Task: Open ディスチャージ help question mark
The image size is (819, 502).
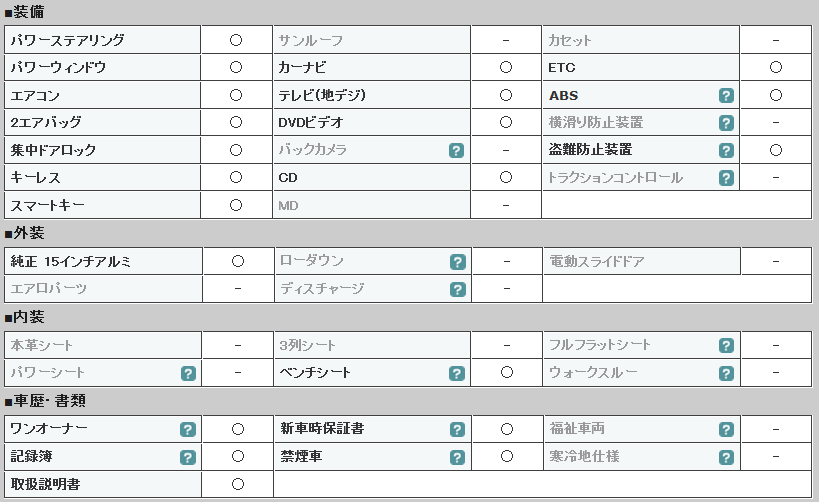Action: 458,289
